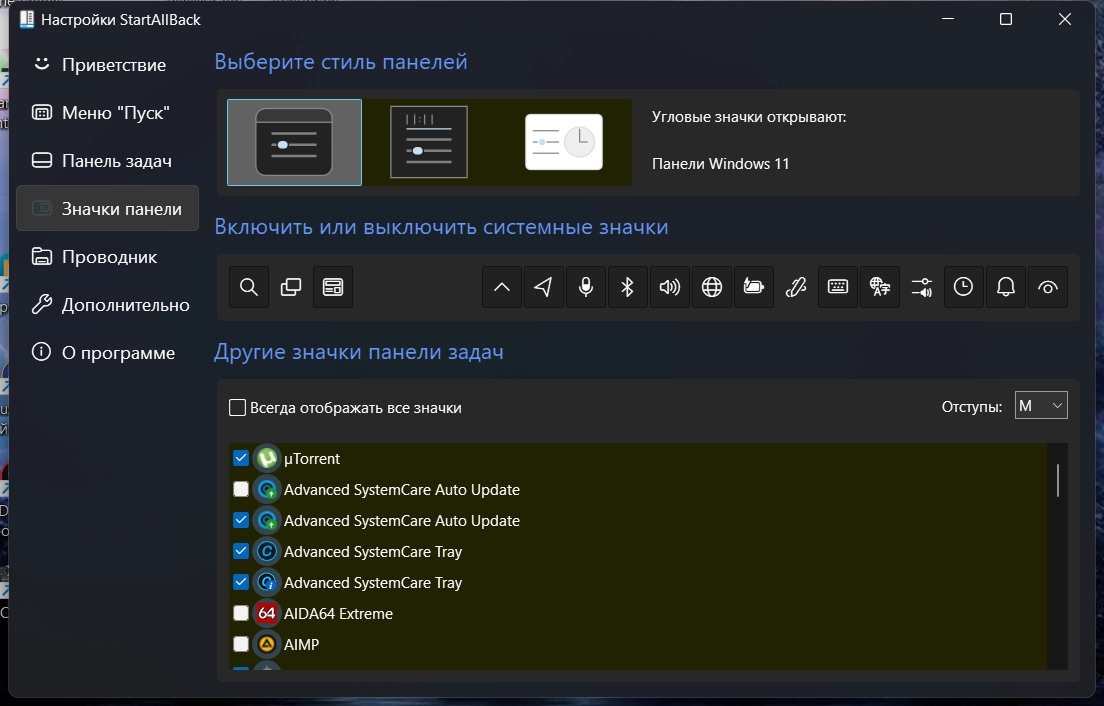1104x706 pixels.
Task: Switch to the 'Меню "Пуск"' section
Action: (x=115, y=113)
